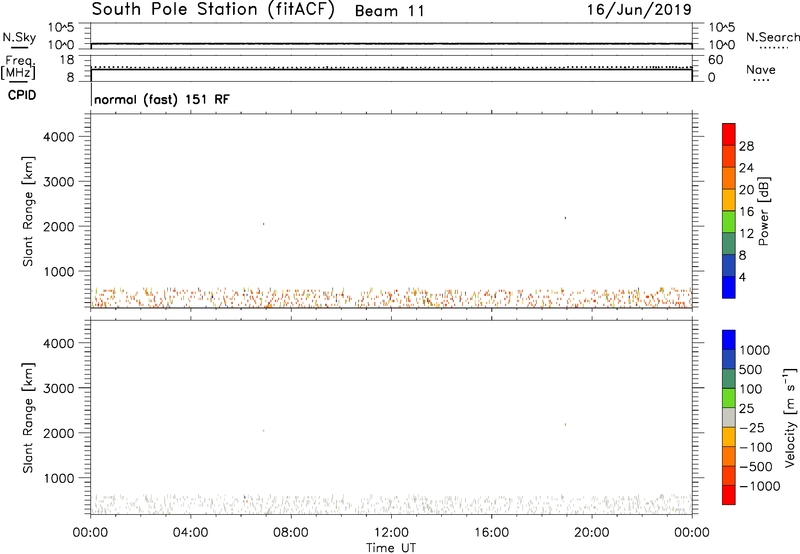This screenshot has height=554, width=800.
Task: Pick the teal 8–12 dB power swatch
Action: tap(729, 243)
